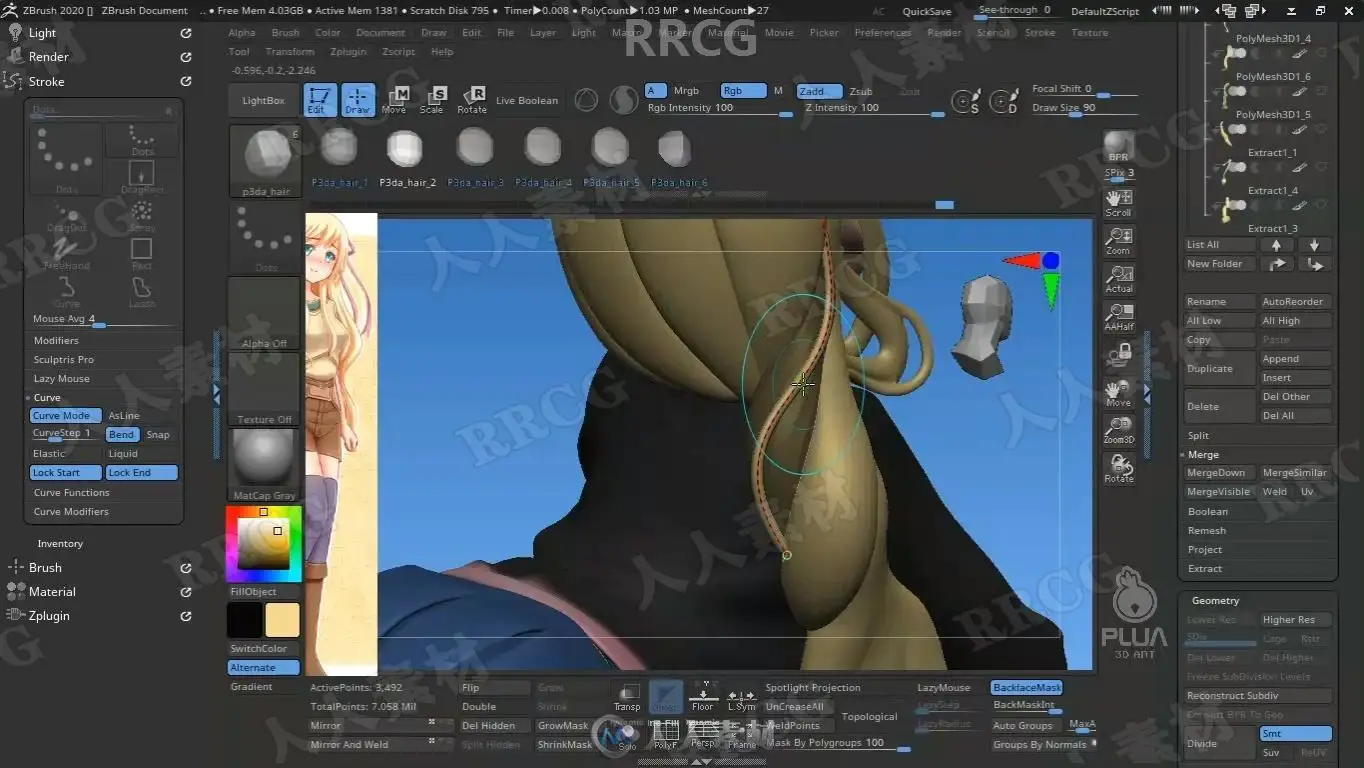Click the Transp transparency icon
This screenshot has height=768, width=1364.
point(627,697)
